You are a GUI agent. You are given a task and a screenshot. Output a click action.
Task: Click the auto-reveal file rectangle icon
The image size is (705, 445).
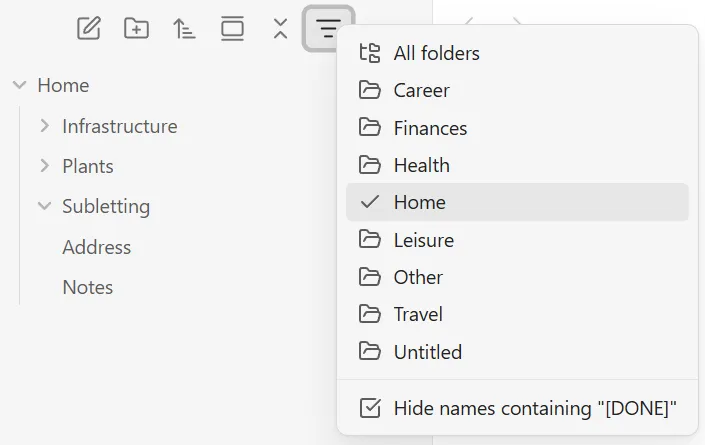232,29
